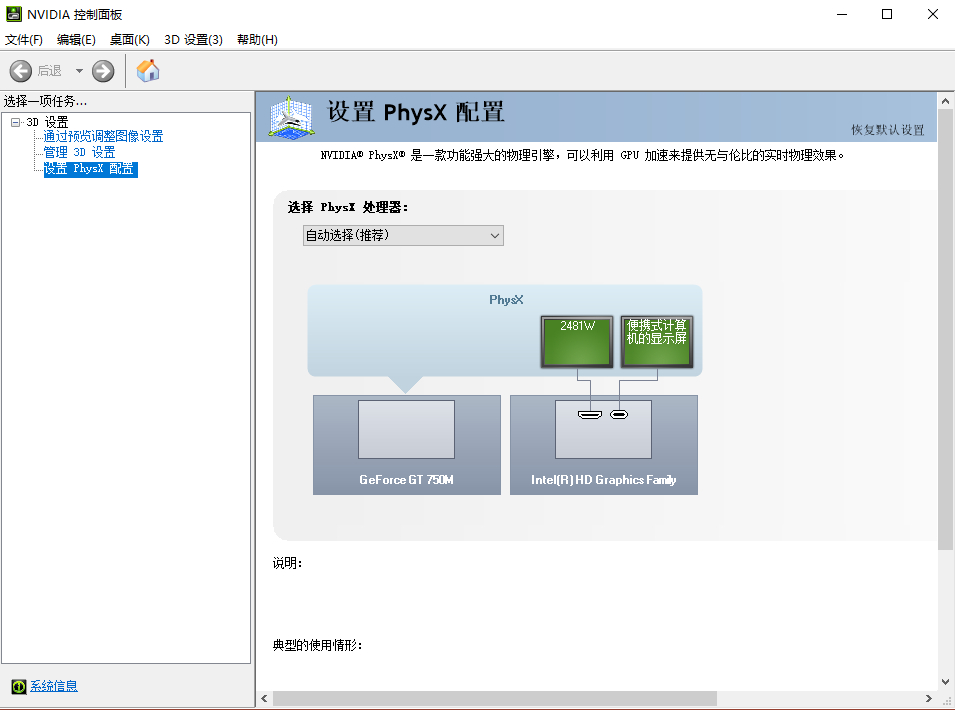
Task: Click the NVIDIA title bar icon
Action: coord(13,14)
